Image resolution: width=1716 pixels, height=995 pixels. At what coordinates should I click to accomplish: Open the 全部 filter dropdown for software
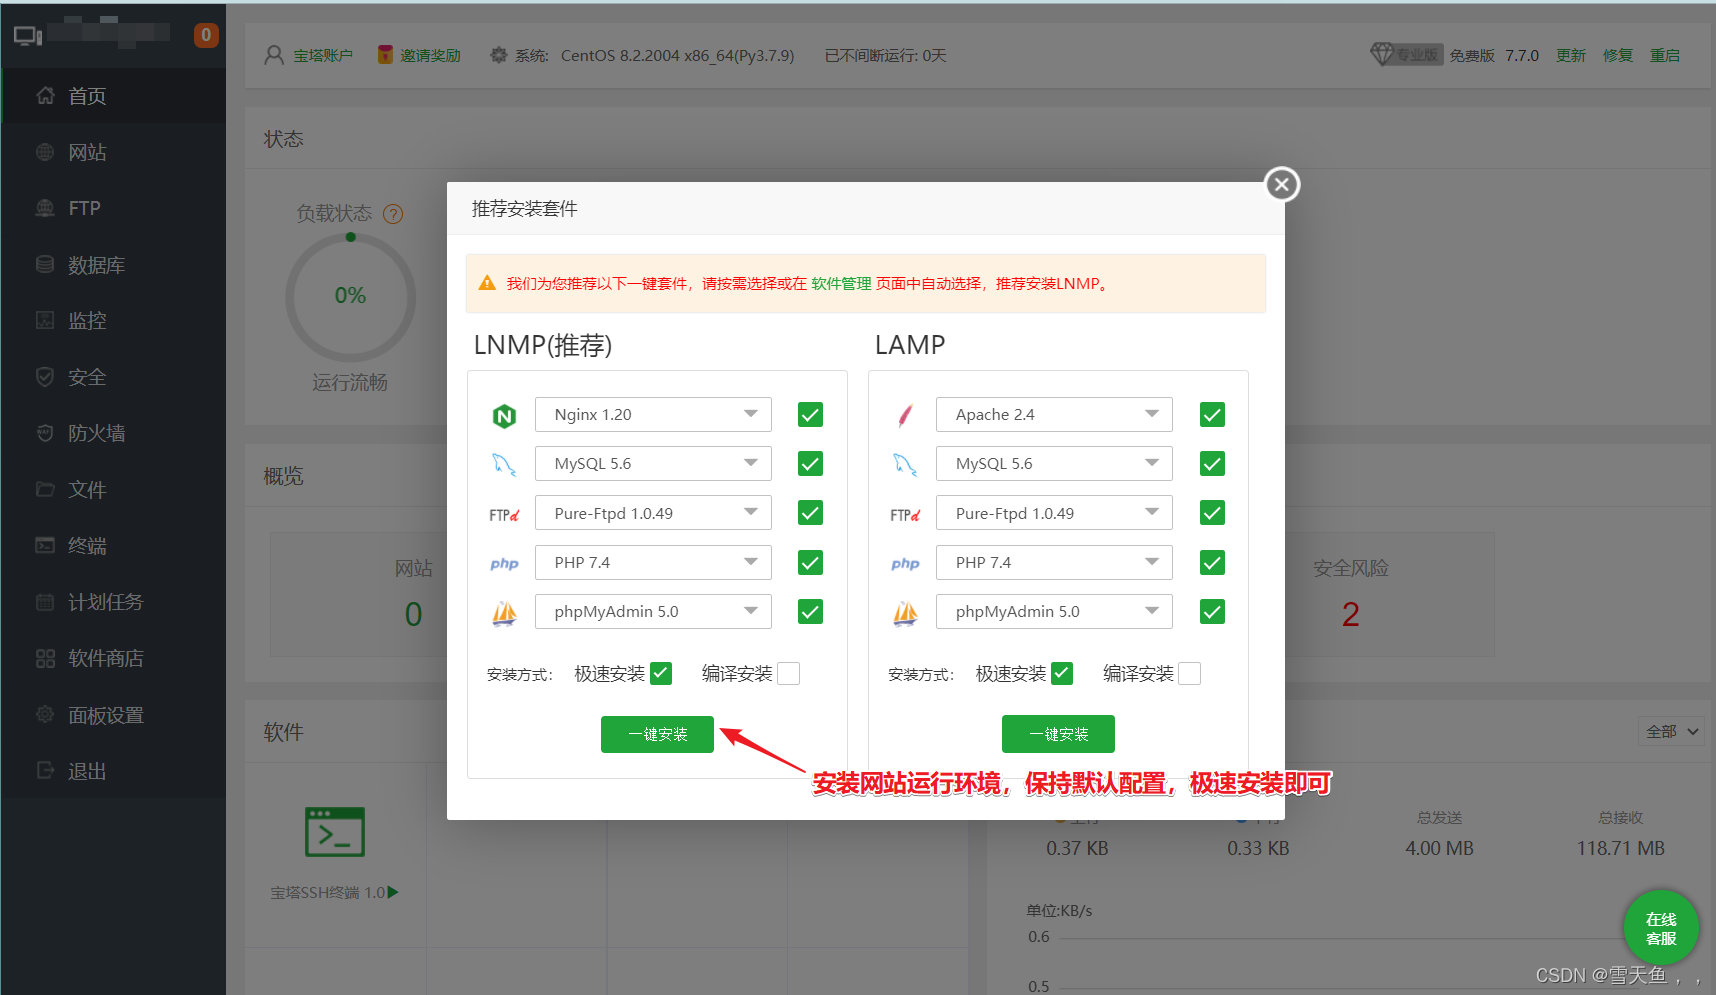pos(1671,731)
